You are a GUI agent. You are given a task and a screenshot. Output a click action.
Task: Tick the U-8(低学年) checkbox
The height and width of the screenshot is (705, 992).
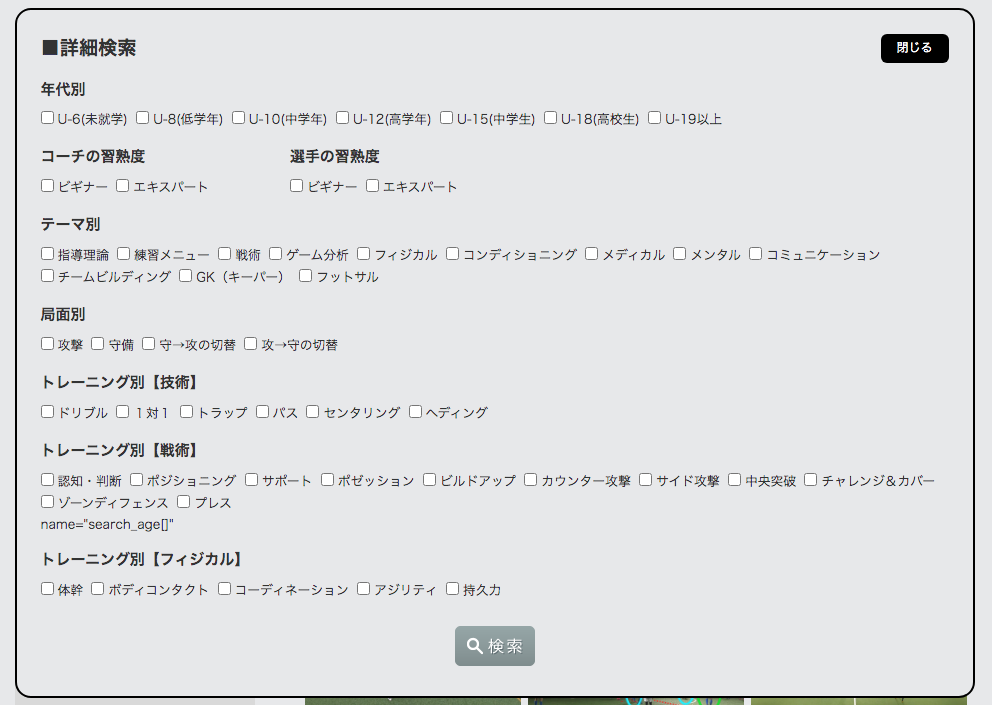142,118
